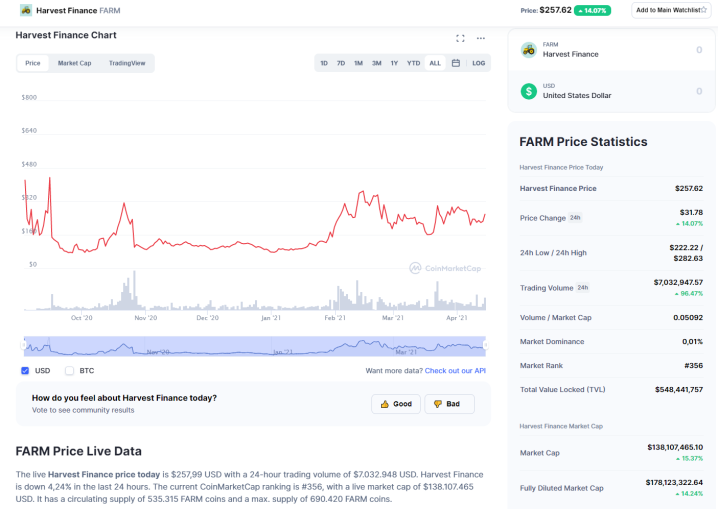This screenshot has height=509, width=718.
Task: Click the blue range navigator area
Action: [x=255, y=346]
